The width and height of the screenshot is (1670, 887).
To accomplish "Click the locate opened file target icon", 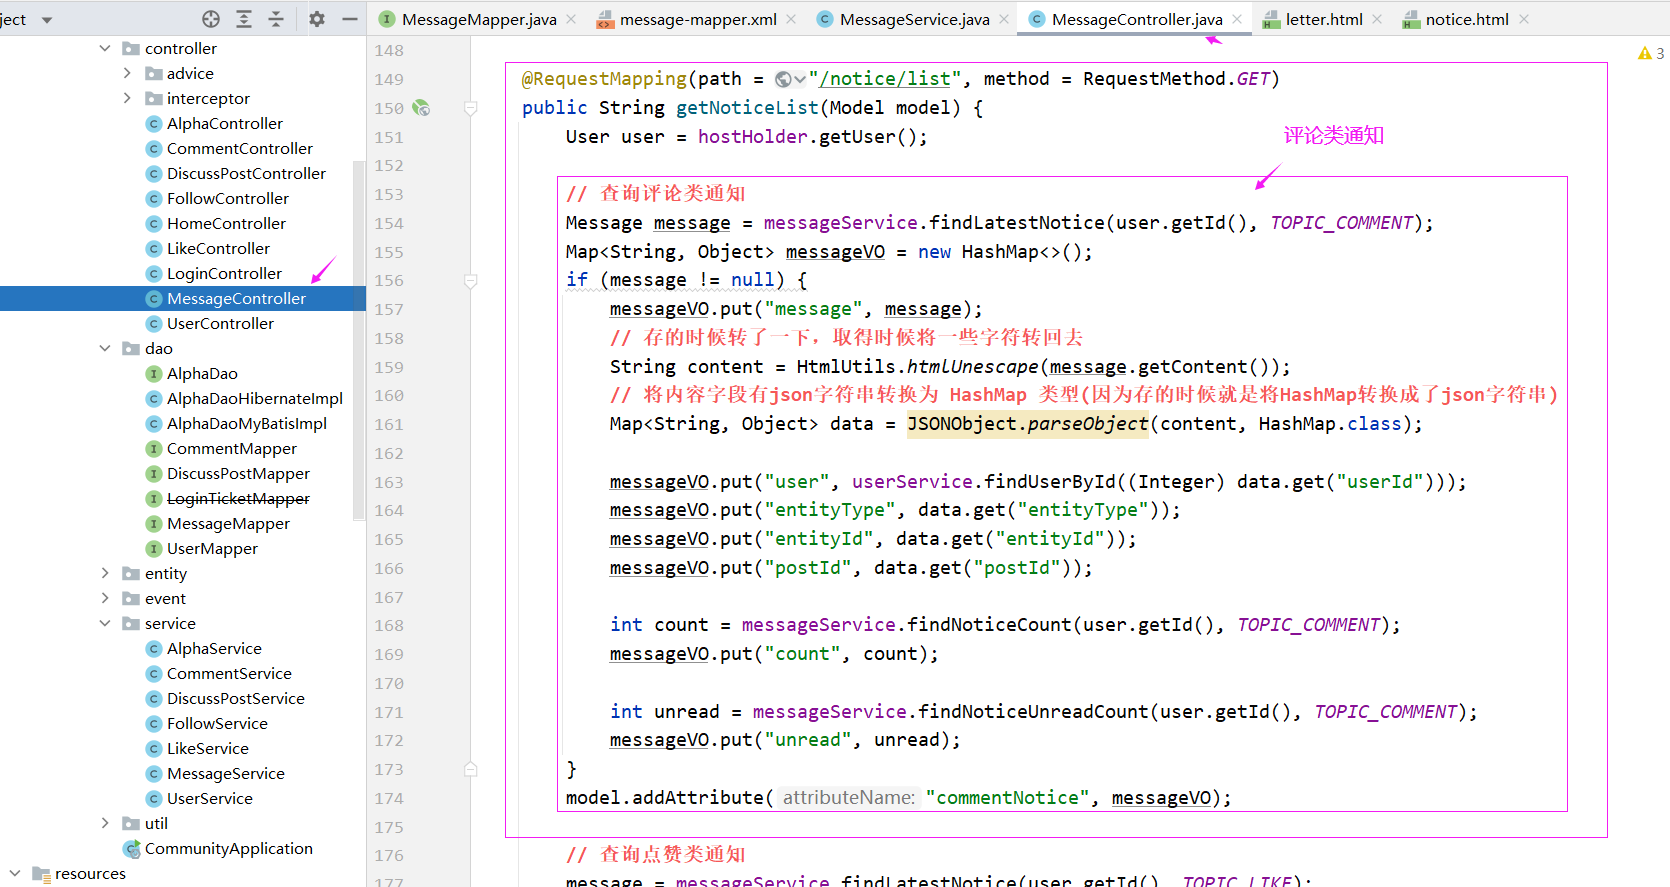I will pyautogui.click(x=211, y=19).
